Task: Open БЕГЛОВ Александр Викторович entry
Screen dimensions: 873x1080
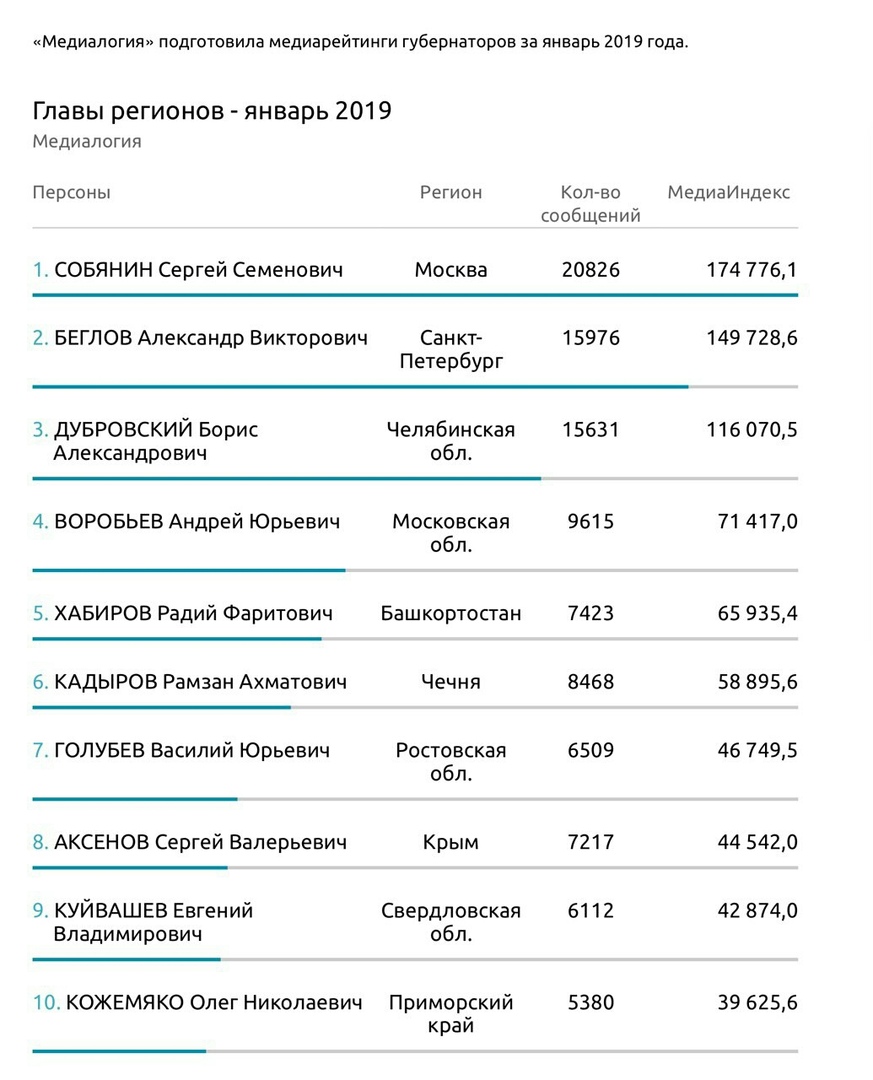Action: [x=210, y=338]
